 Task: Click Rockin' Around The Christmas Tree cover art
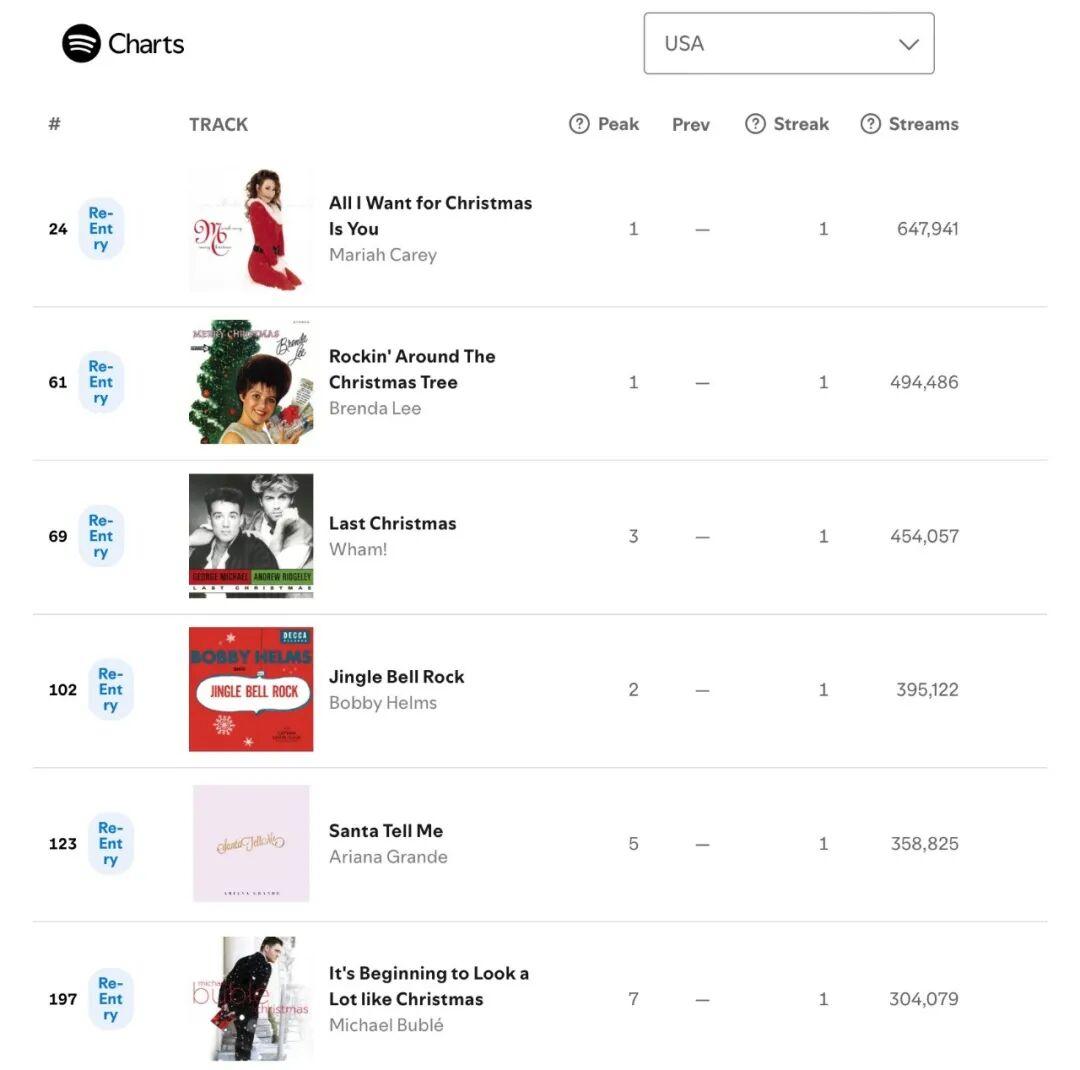[251, 382]
